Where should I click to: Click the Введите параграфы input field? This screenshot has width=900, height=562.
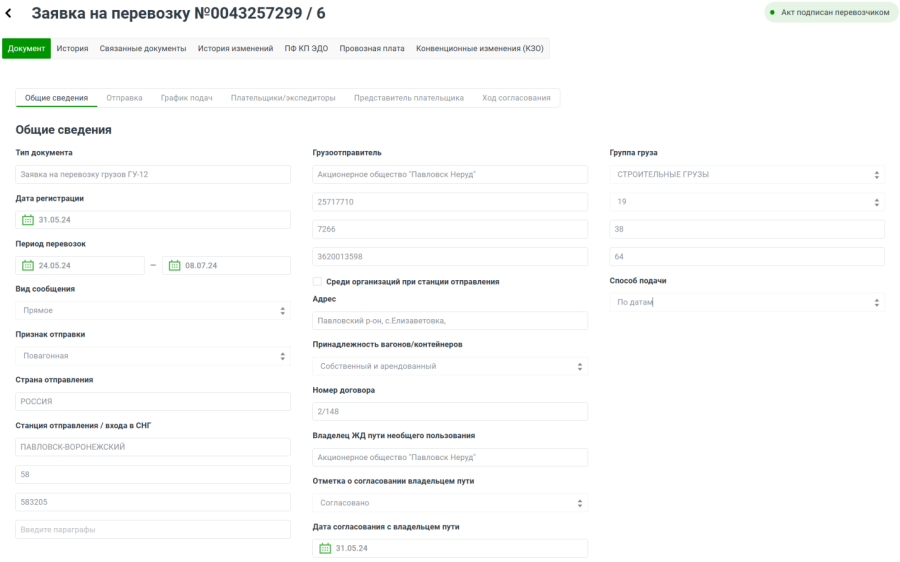(152, 529)
